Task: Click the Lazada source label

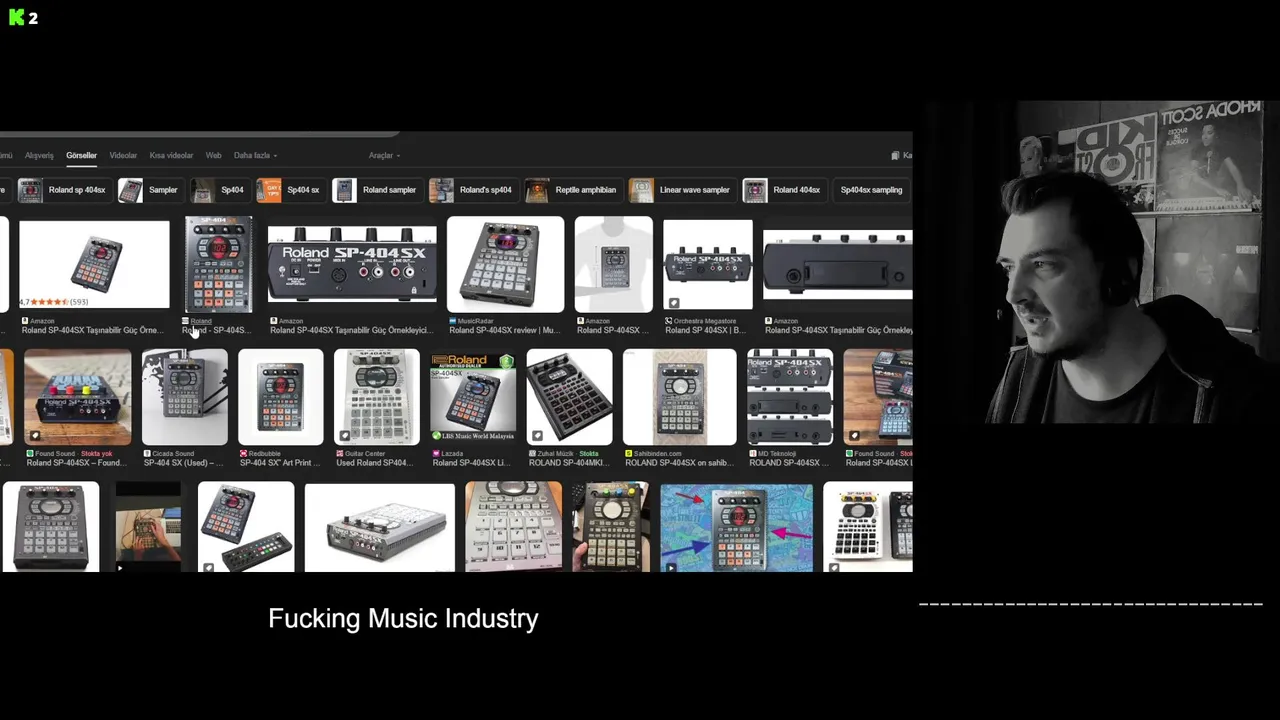Action: coord(452,454)
